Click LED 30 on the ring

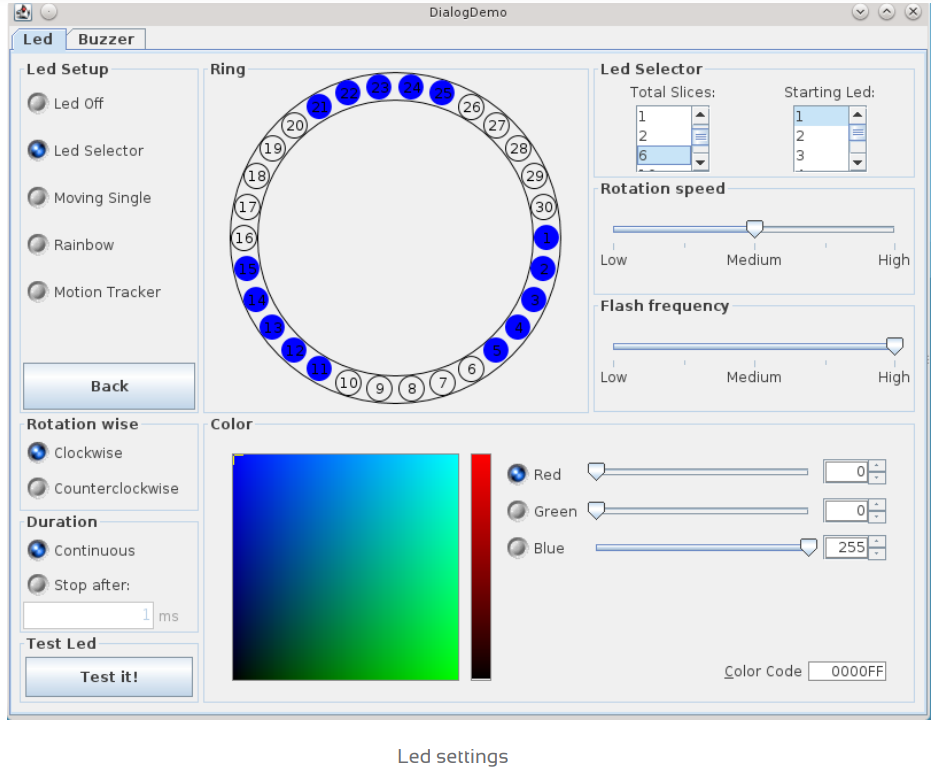tap(543, 207)
